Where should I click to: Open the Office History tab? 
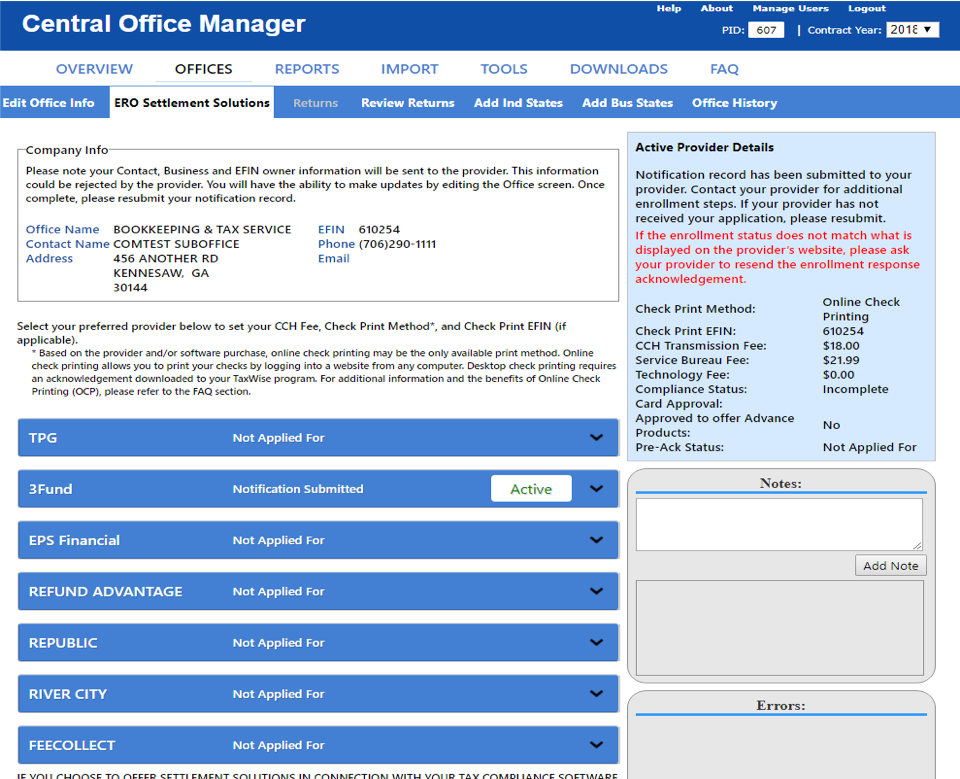tap(734, 103)
